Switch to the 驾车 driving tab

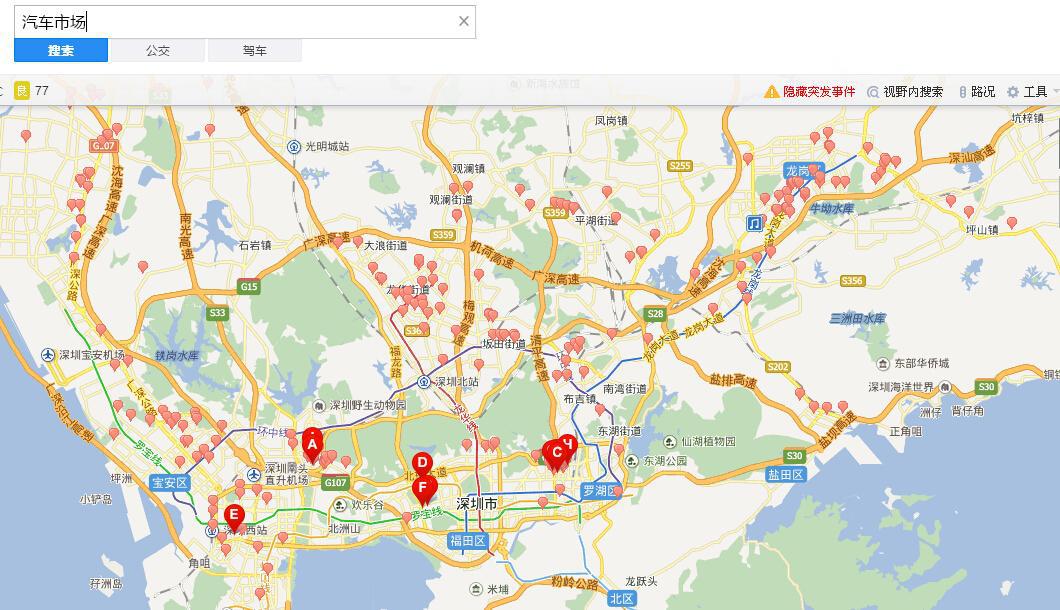click(x=254, y=50)
